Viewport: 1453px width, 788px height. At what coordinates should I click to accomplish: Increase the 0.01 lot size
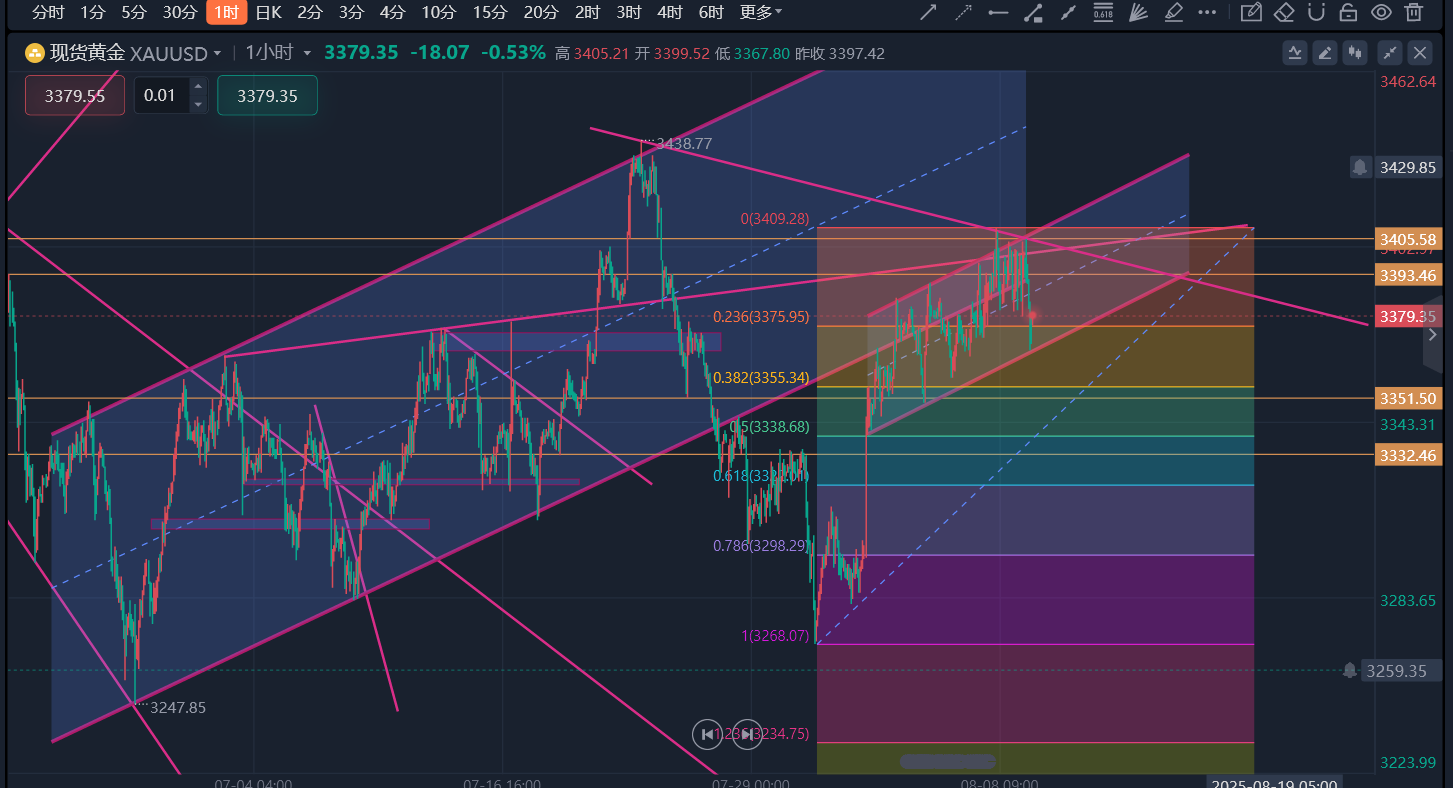pyautogui.click(x=198, y=87)
